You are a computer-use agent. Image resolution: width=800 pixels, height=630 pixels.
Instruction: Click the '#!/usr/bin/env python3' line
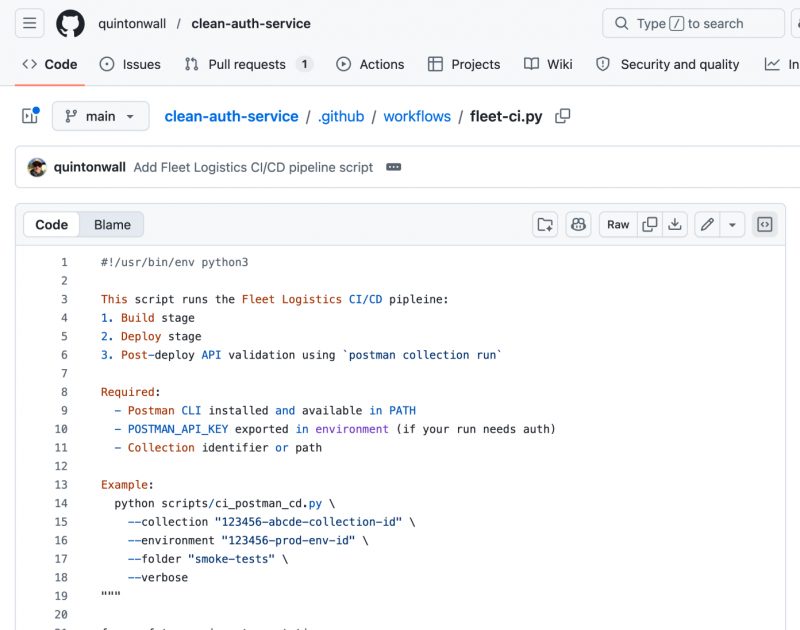(174, 262)
